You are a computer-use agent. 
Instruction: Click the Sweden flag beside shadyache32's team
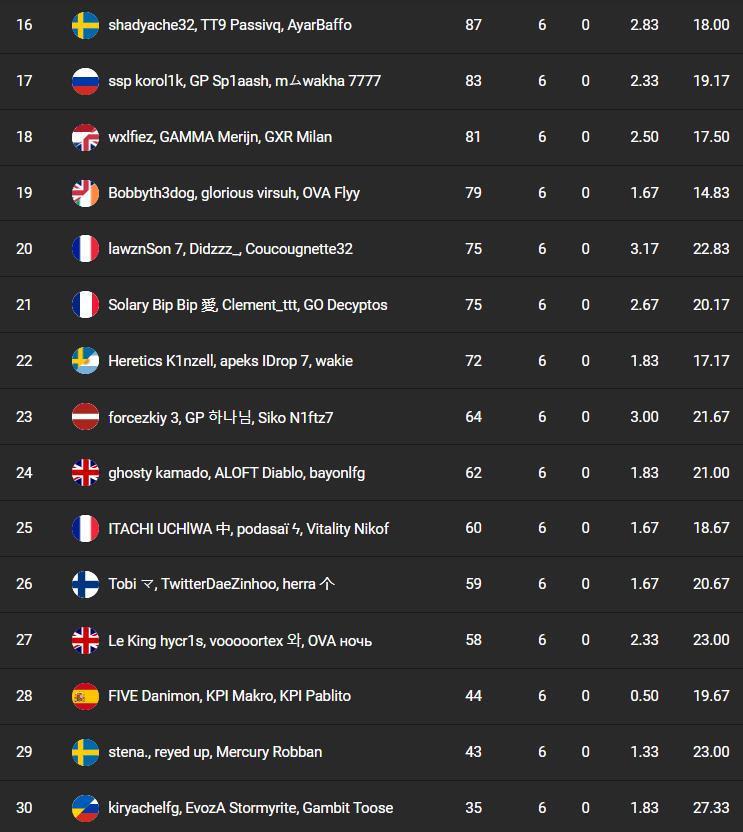85,25
